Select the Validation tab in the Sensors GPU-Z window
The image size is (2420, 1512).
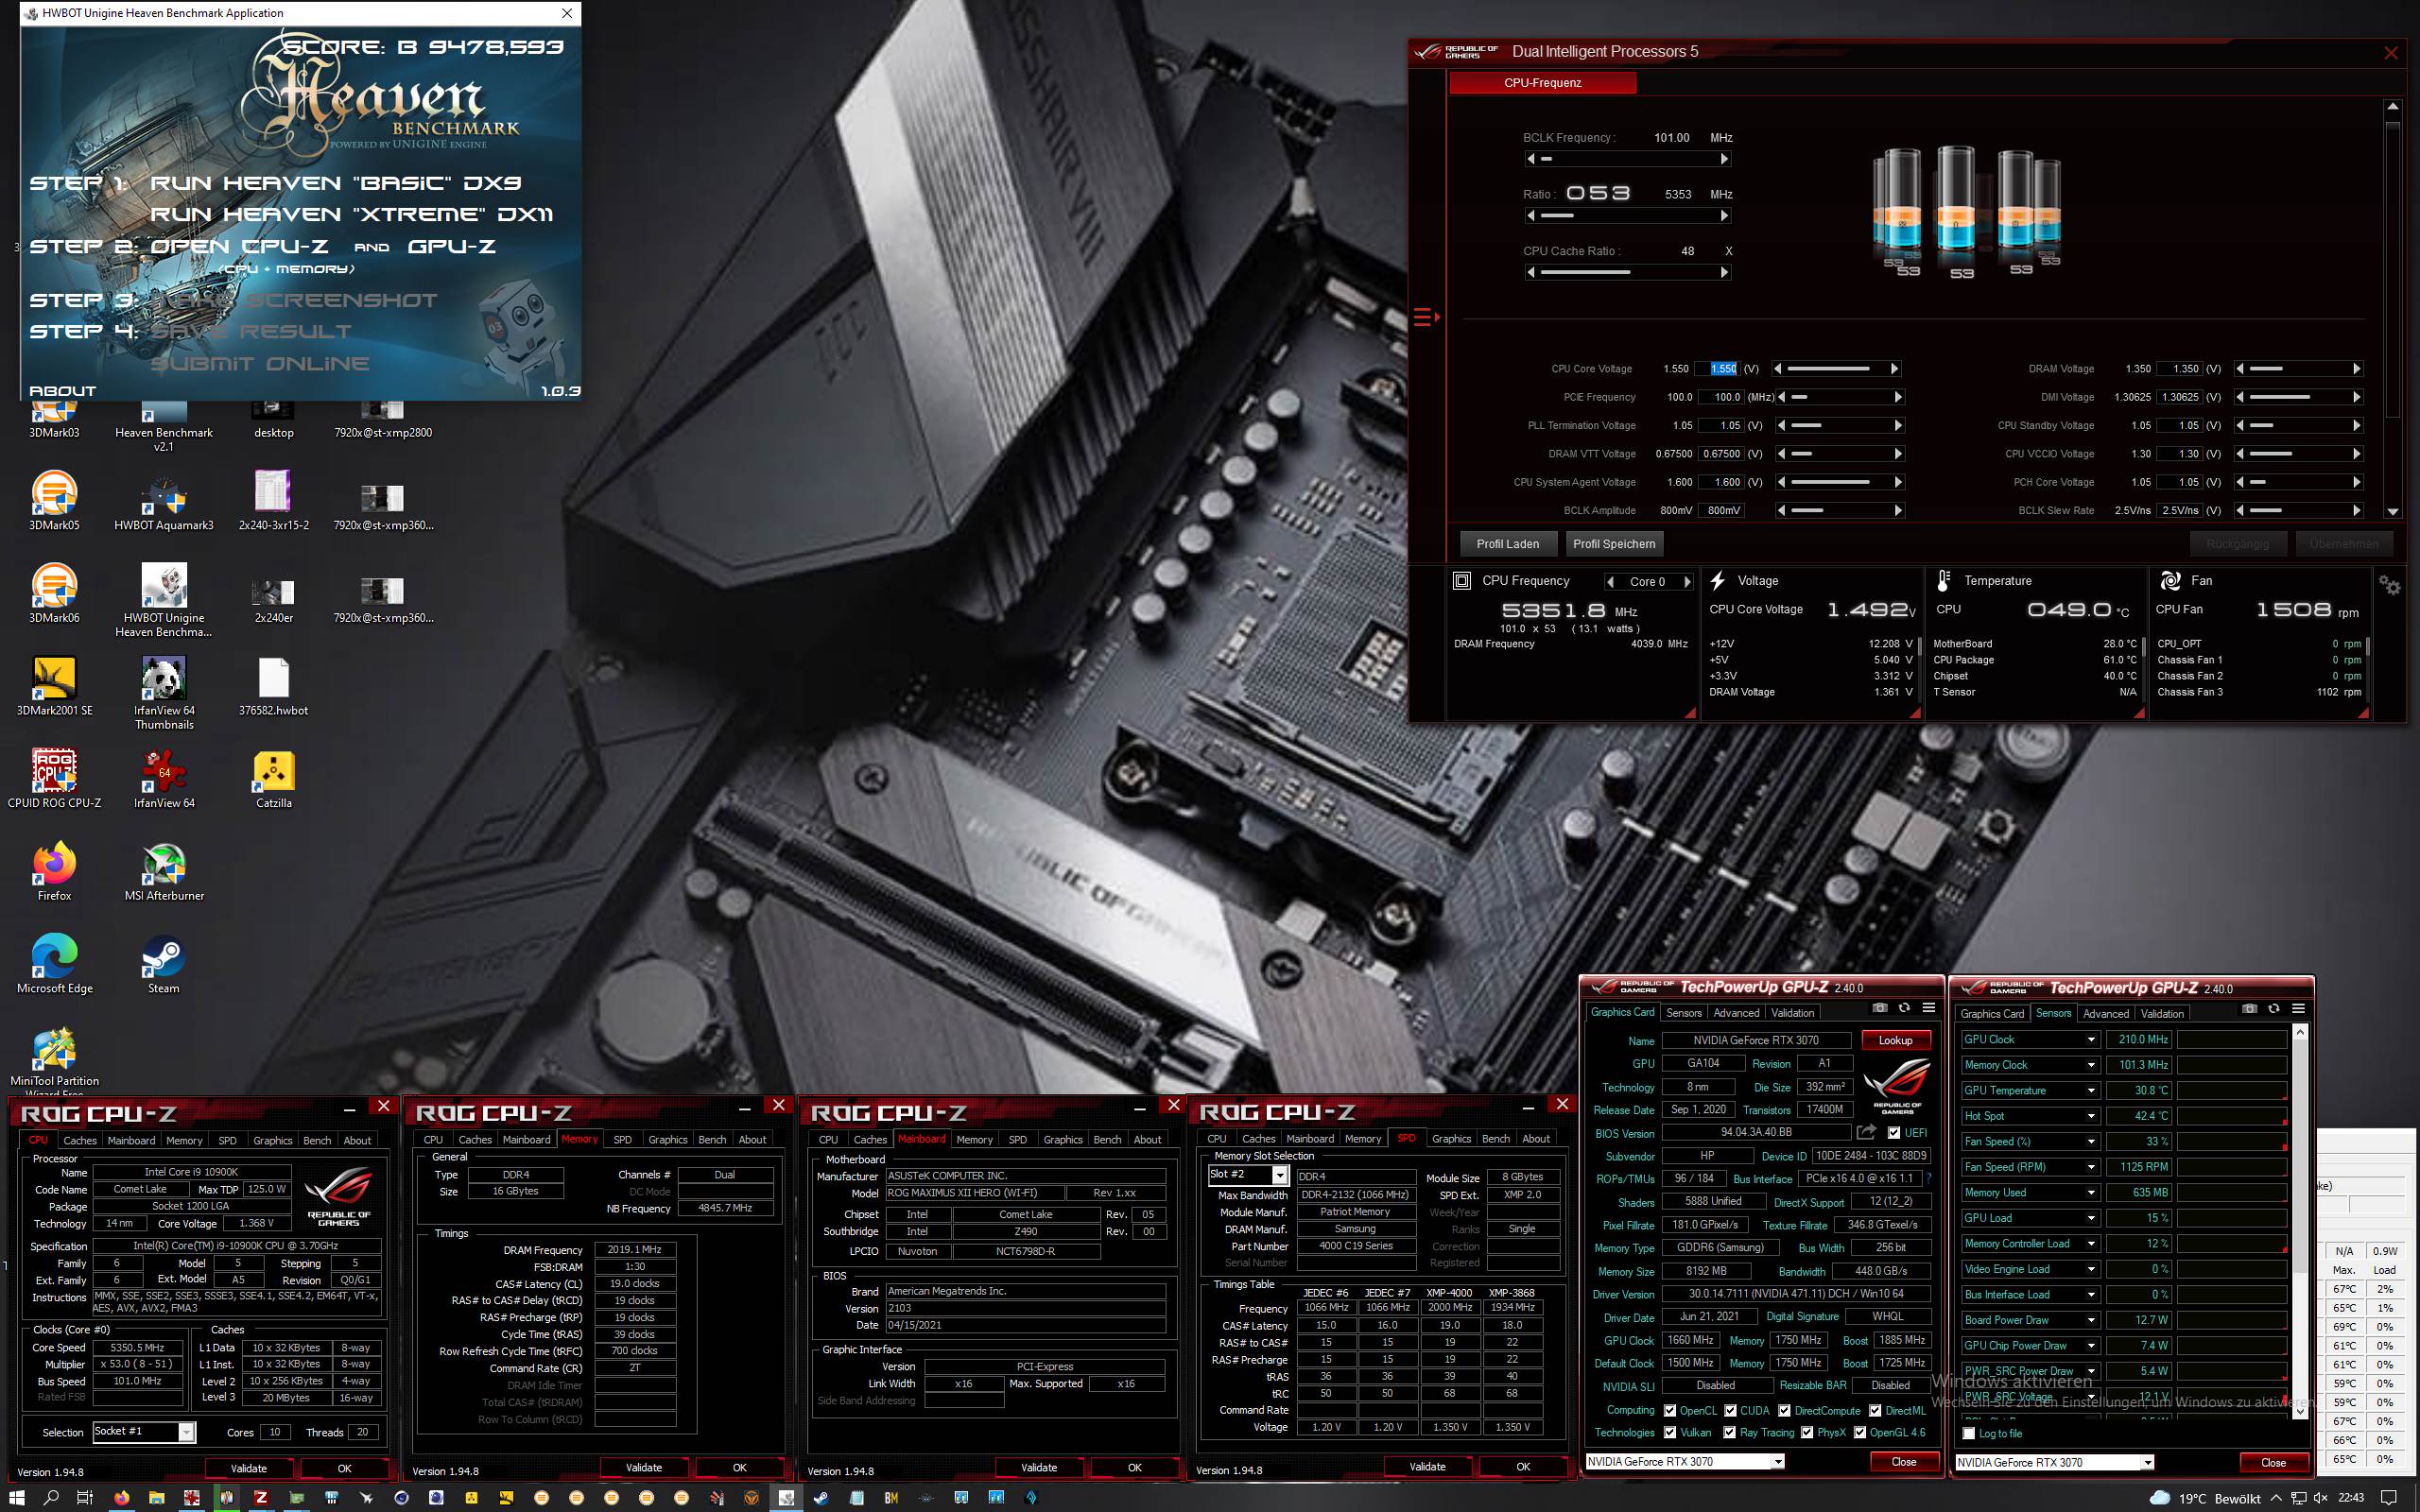tap(2162, 1014)
